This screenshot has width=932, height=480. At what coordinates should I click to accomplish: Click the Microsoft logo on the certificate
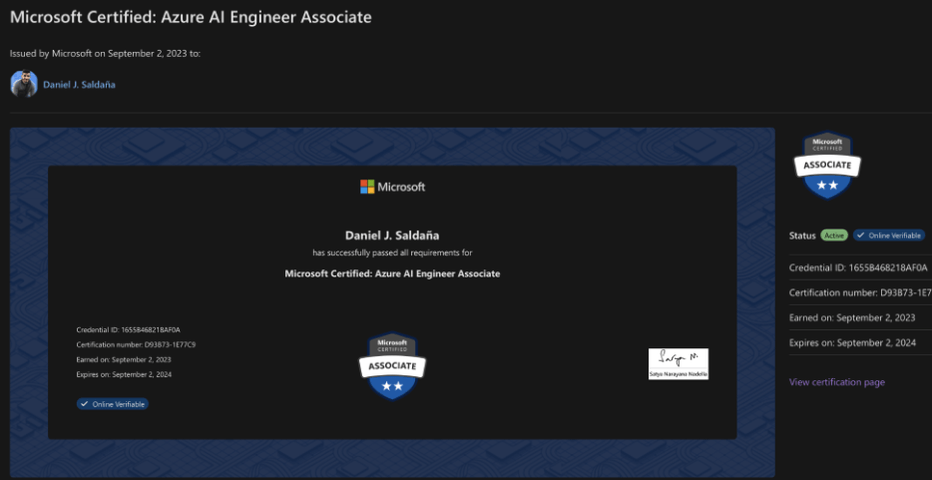[x=392, y=187]
